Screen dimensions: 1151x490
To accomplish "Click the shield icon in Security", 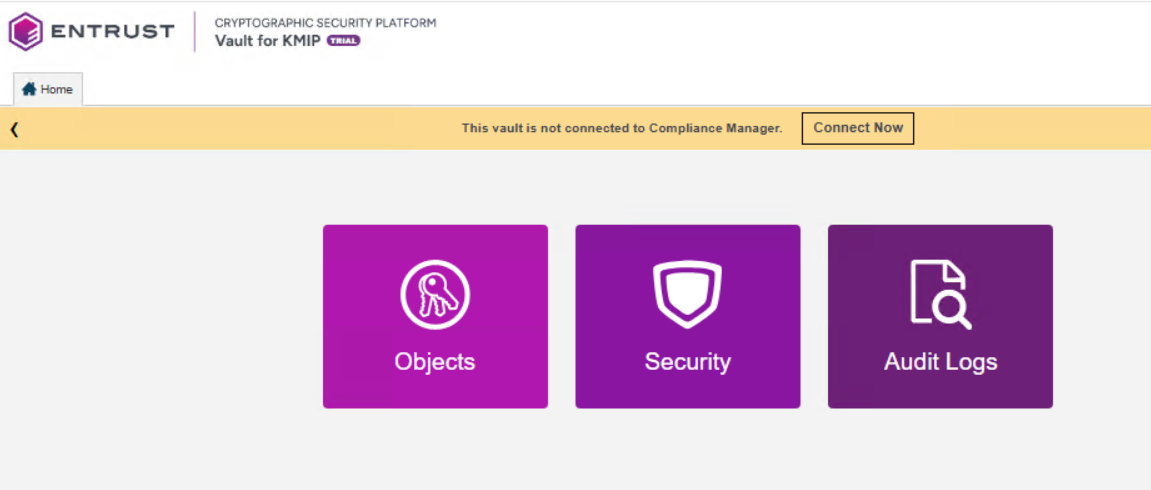I will pos(688,295).
